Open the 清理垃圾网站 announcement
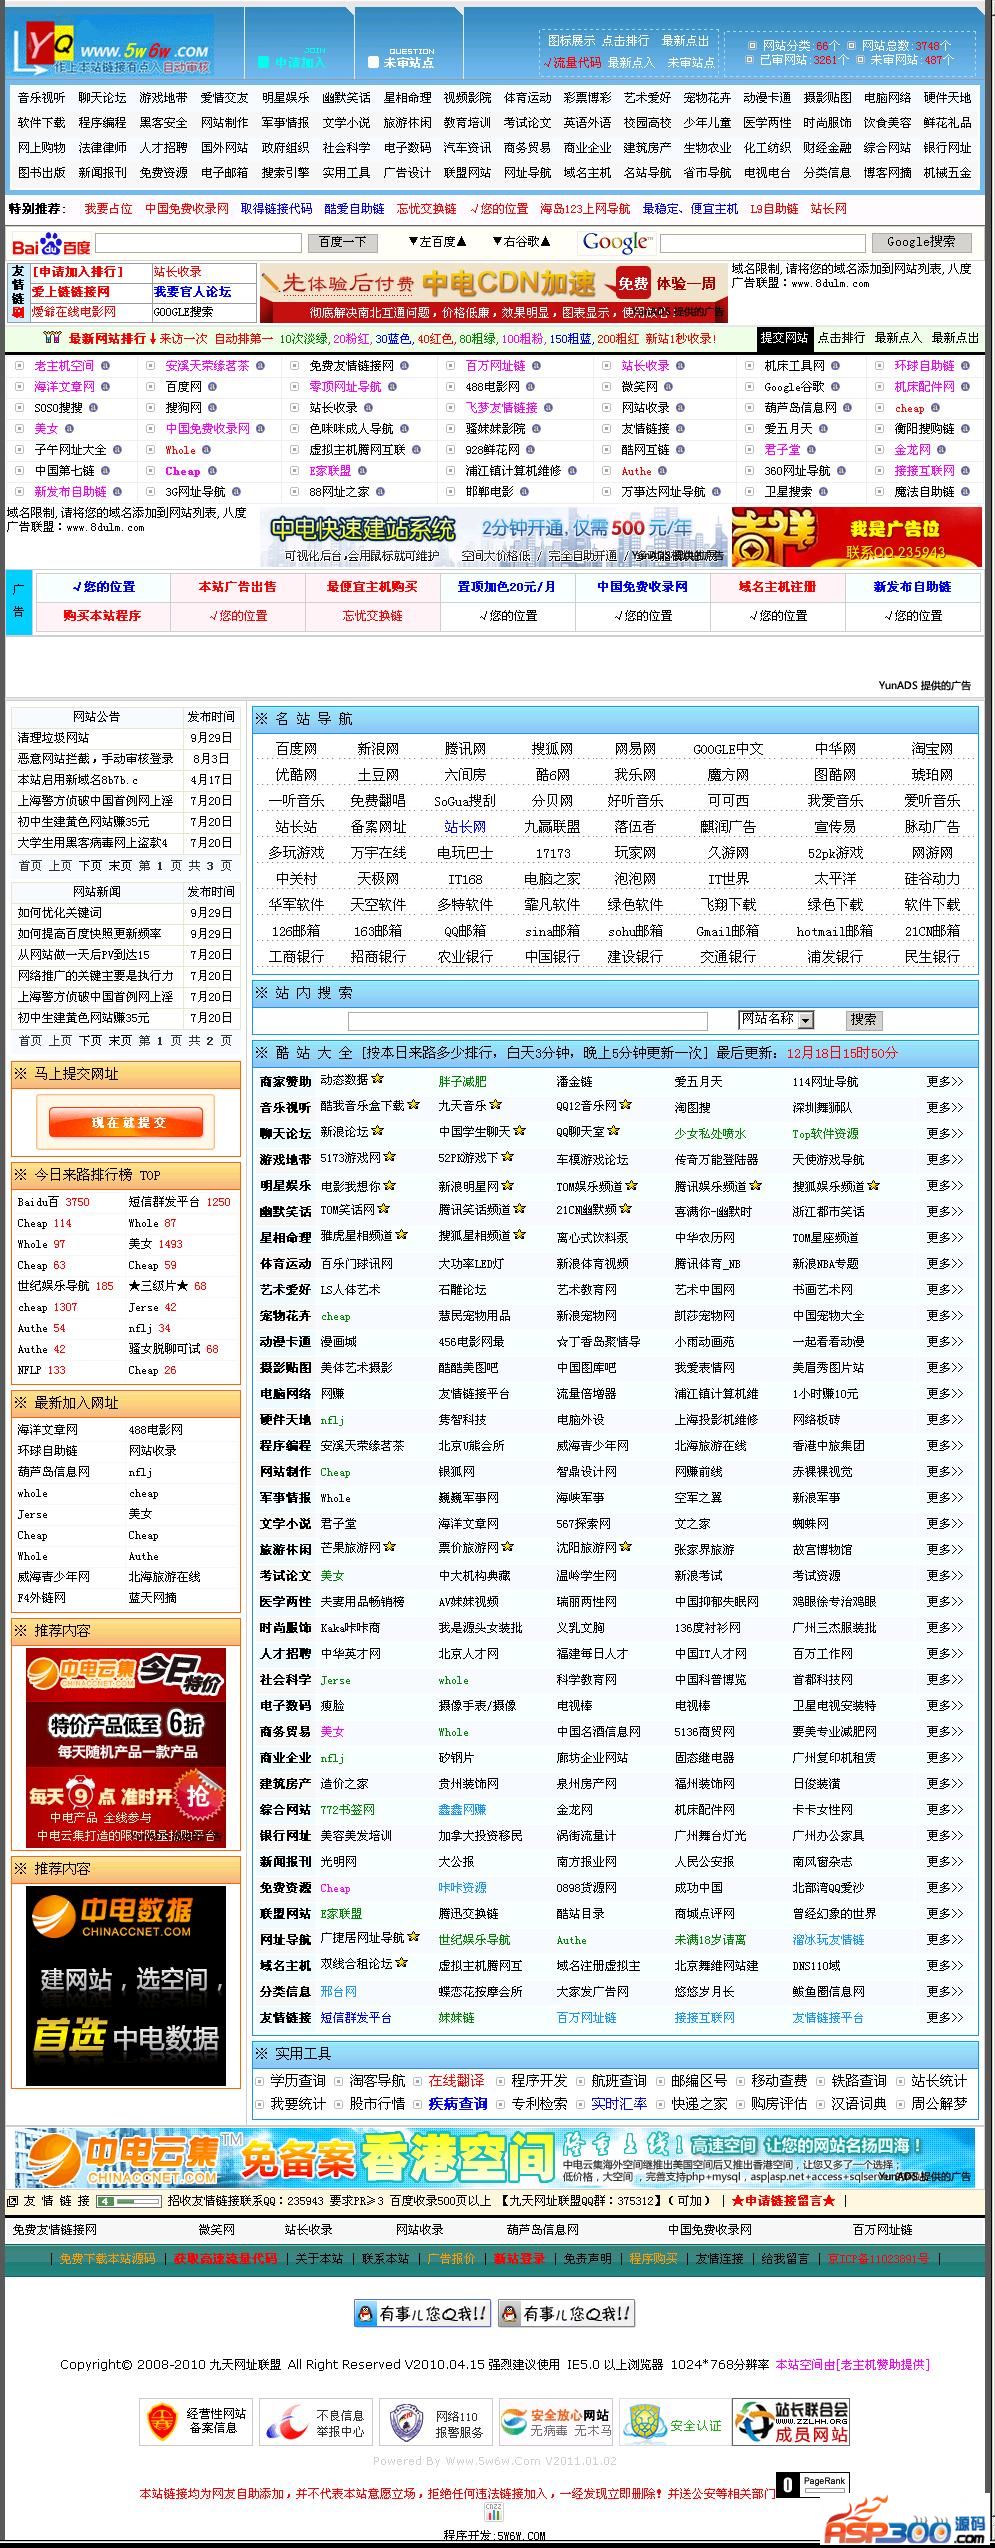The height and width of the screenshot is (2548, 995). point(53,737)
